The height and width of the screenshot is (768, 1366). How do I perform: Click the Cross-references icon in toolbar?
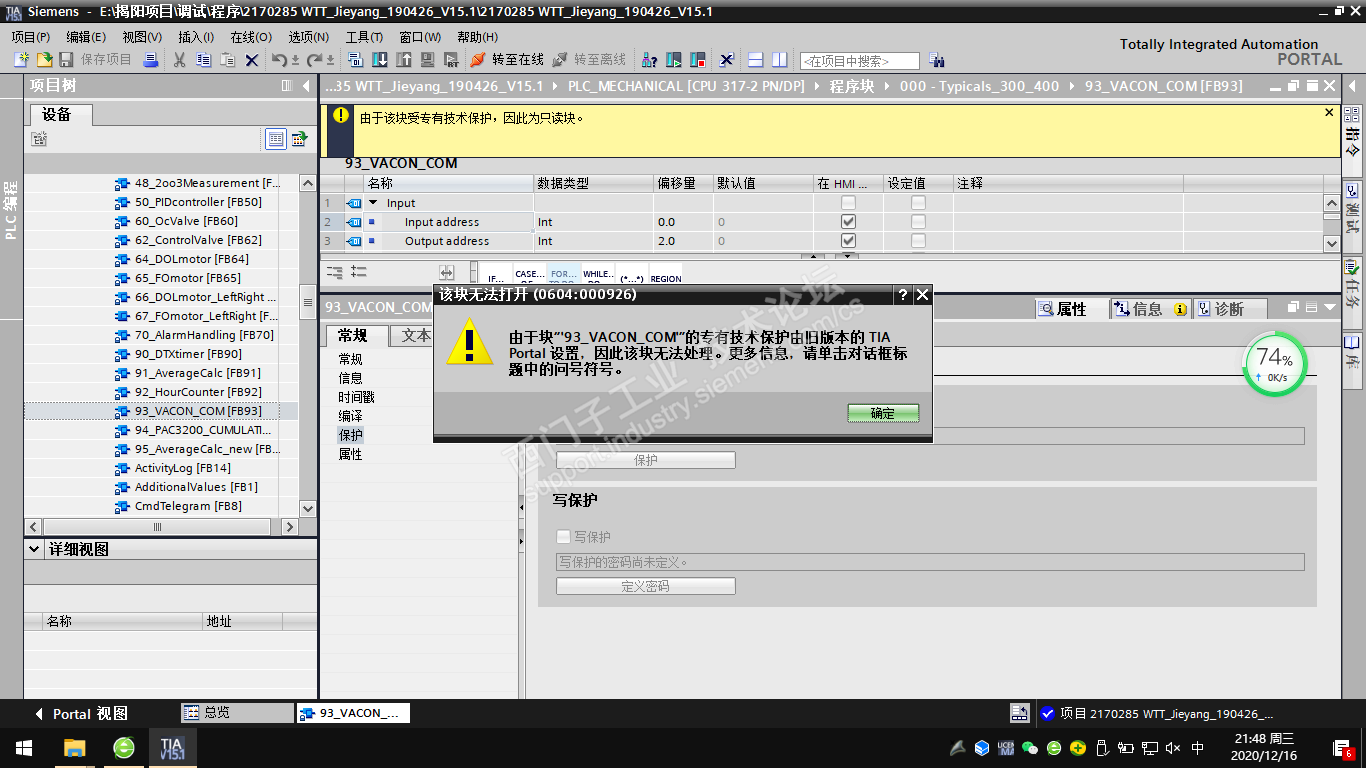coord(727,60)
